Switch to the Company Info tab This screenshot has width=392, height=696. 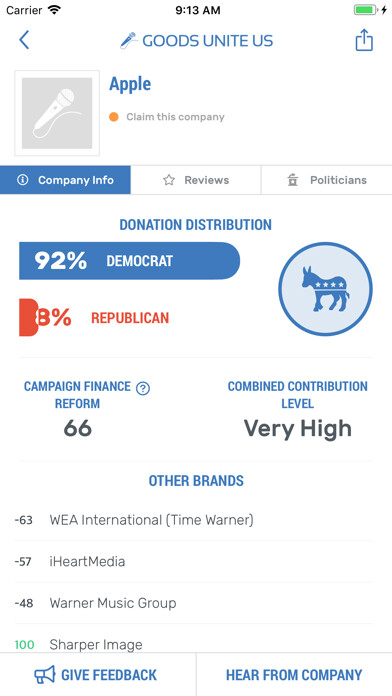pos(65,180)
